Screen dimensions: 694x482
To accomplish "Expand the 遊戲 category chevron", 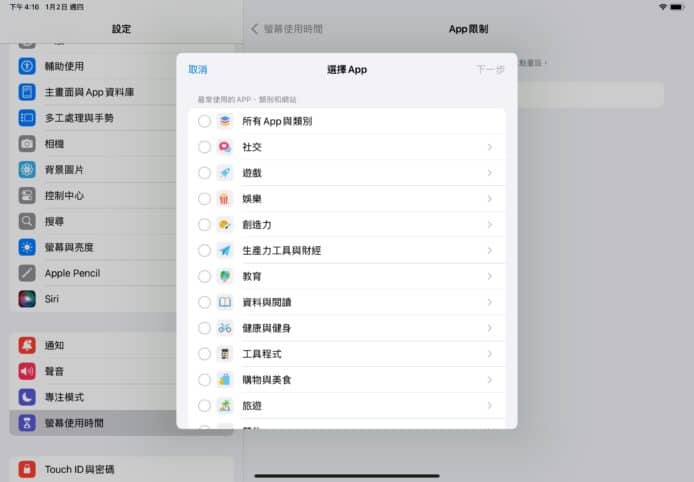I will pyautogui.click(x=489, y=173).
